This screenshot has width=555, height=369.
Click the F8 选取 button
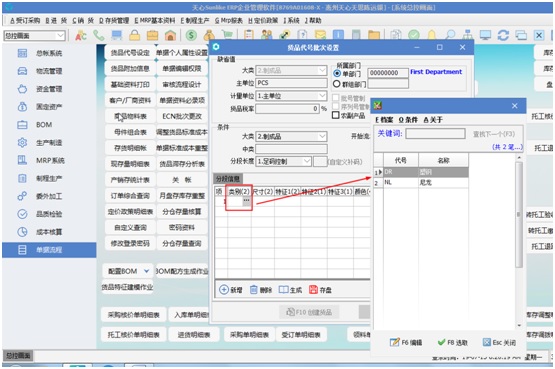click(452, 342)
